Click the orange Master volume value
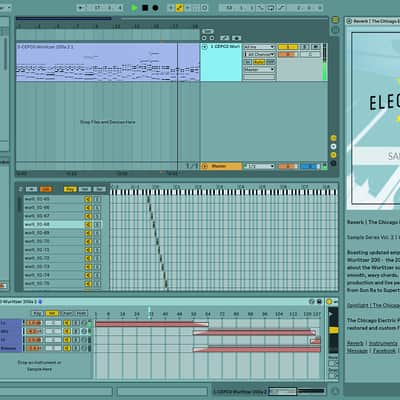 (x=288, y=166)
